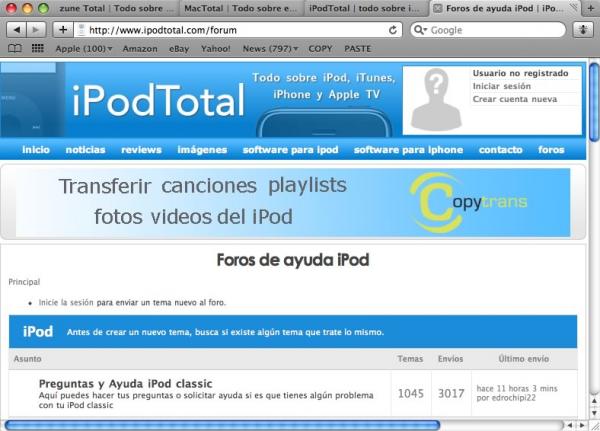
Task: Open contacto in the site menu
Action: tap(501, 150)
